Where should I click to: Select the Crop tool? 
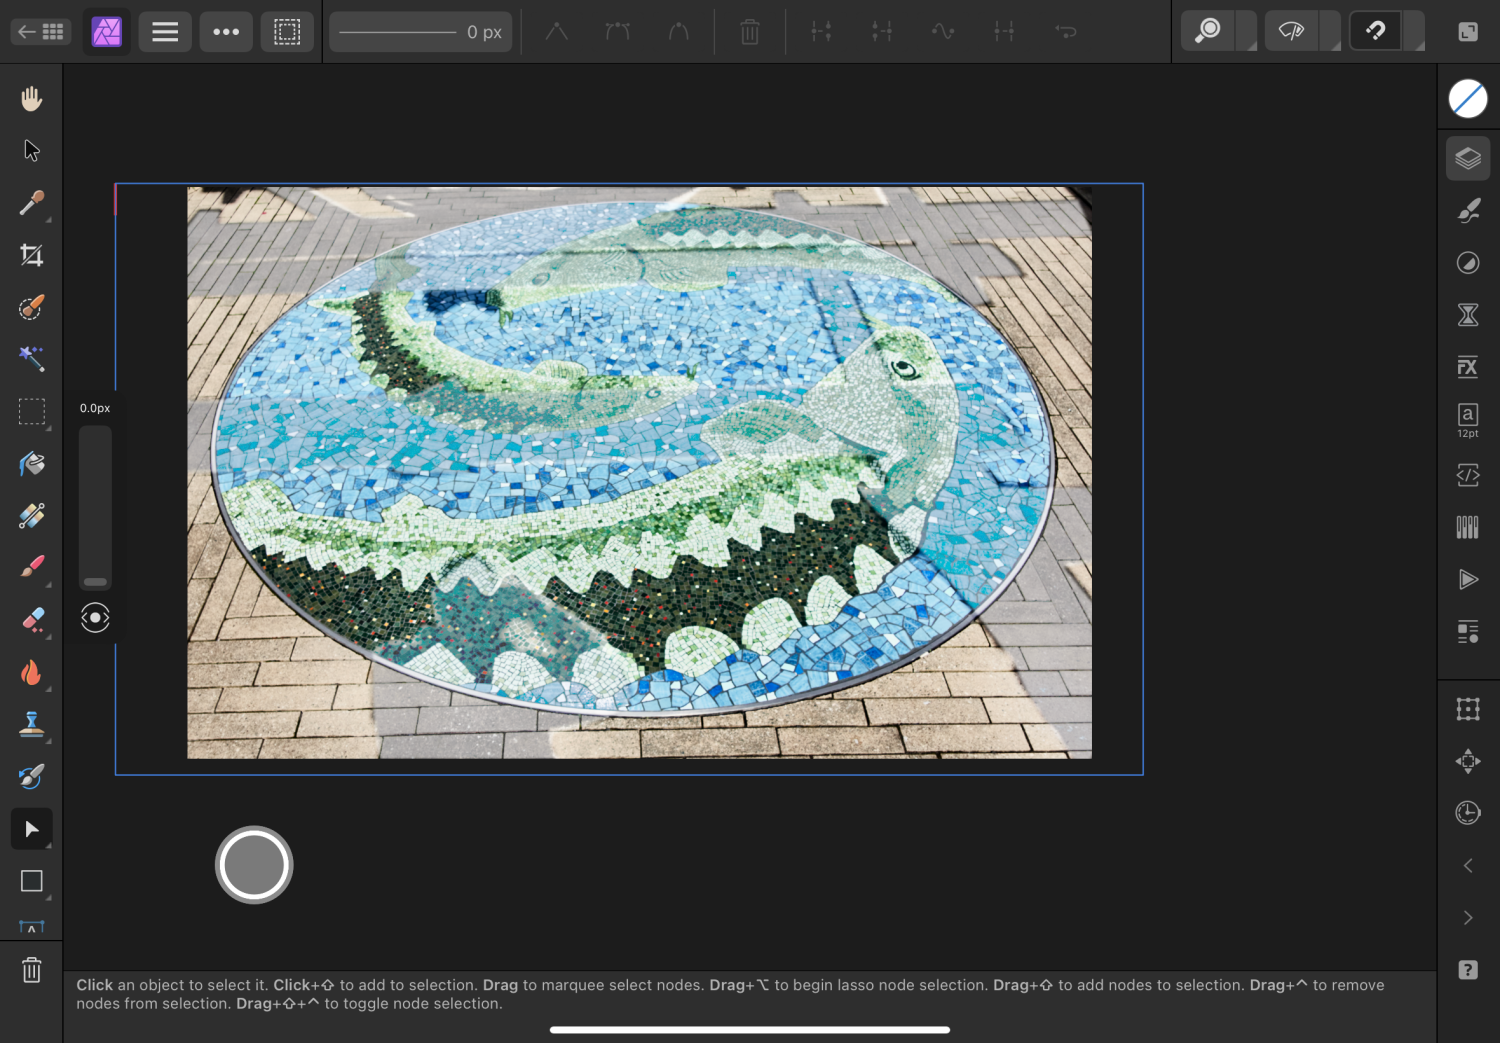[31, 255]
